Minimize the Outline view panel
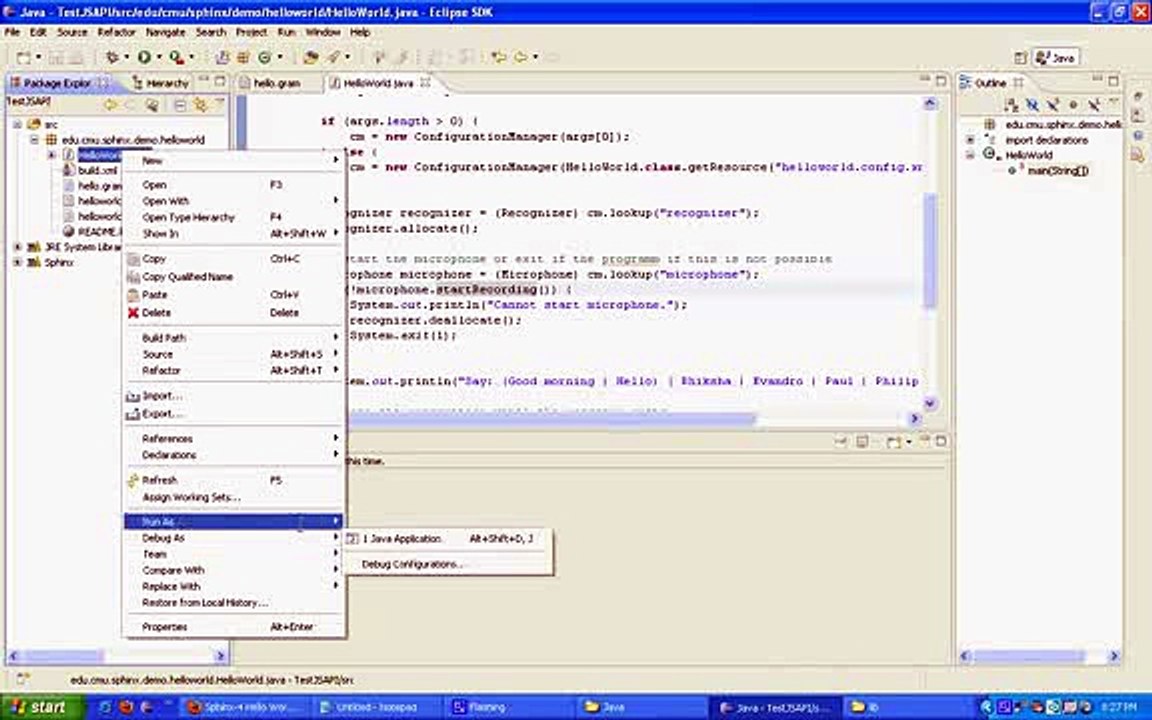Viewport: 1152px width, 720px height. pos(1096,79)
